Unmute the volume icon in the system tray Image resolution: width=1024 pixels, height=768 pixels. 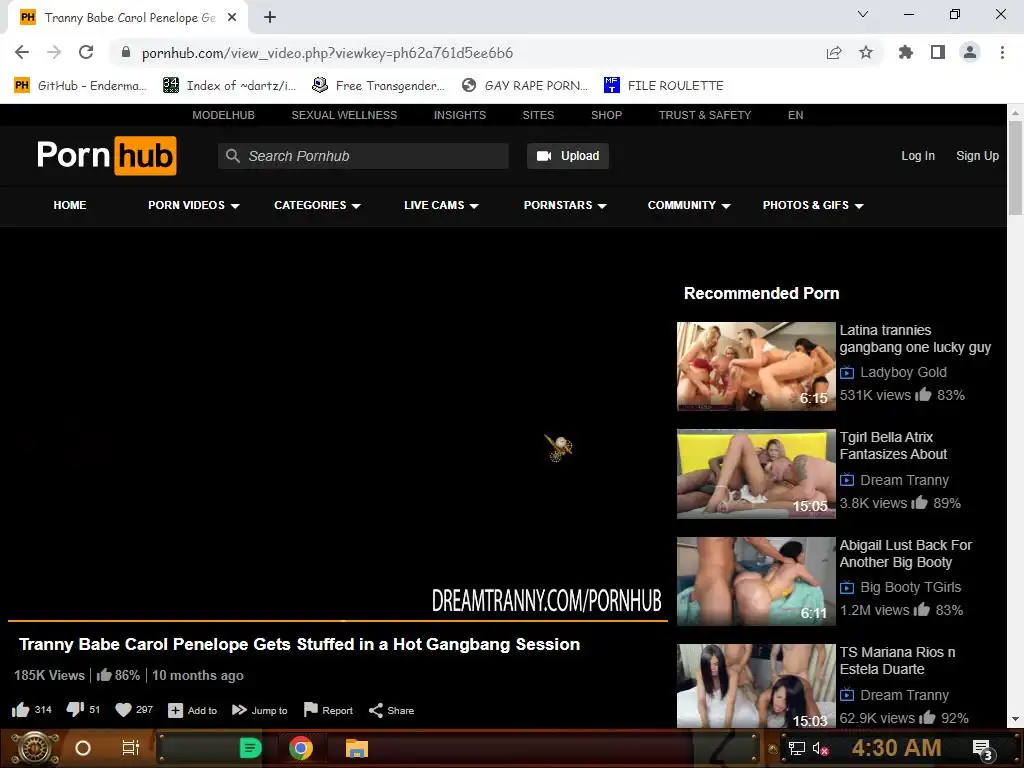[820, 748]
